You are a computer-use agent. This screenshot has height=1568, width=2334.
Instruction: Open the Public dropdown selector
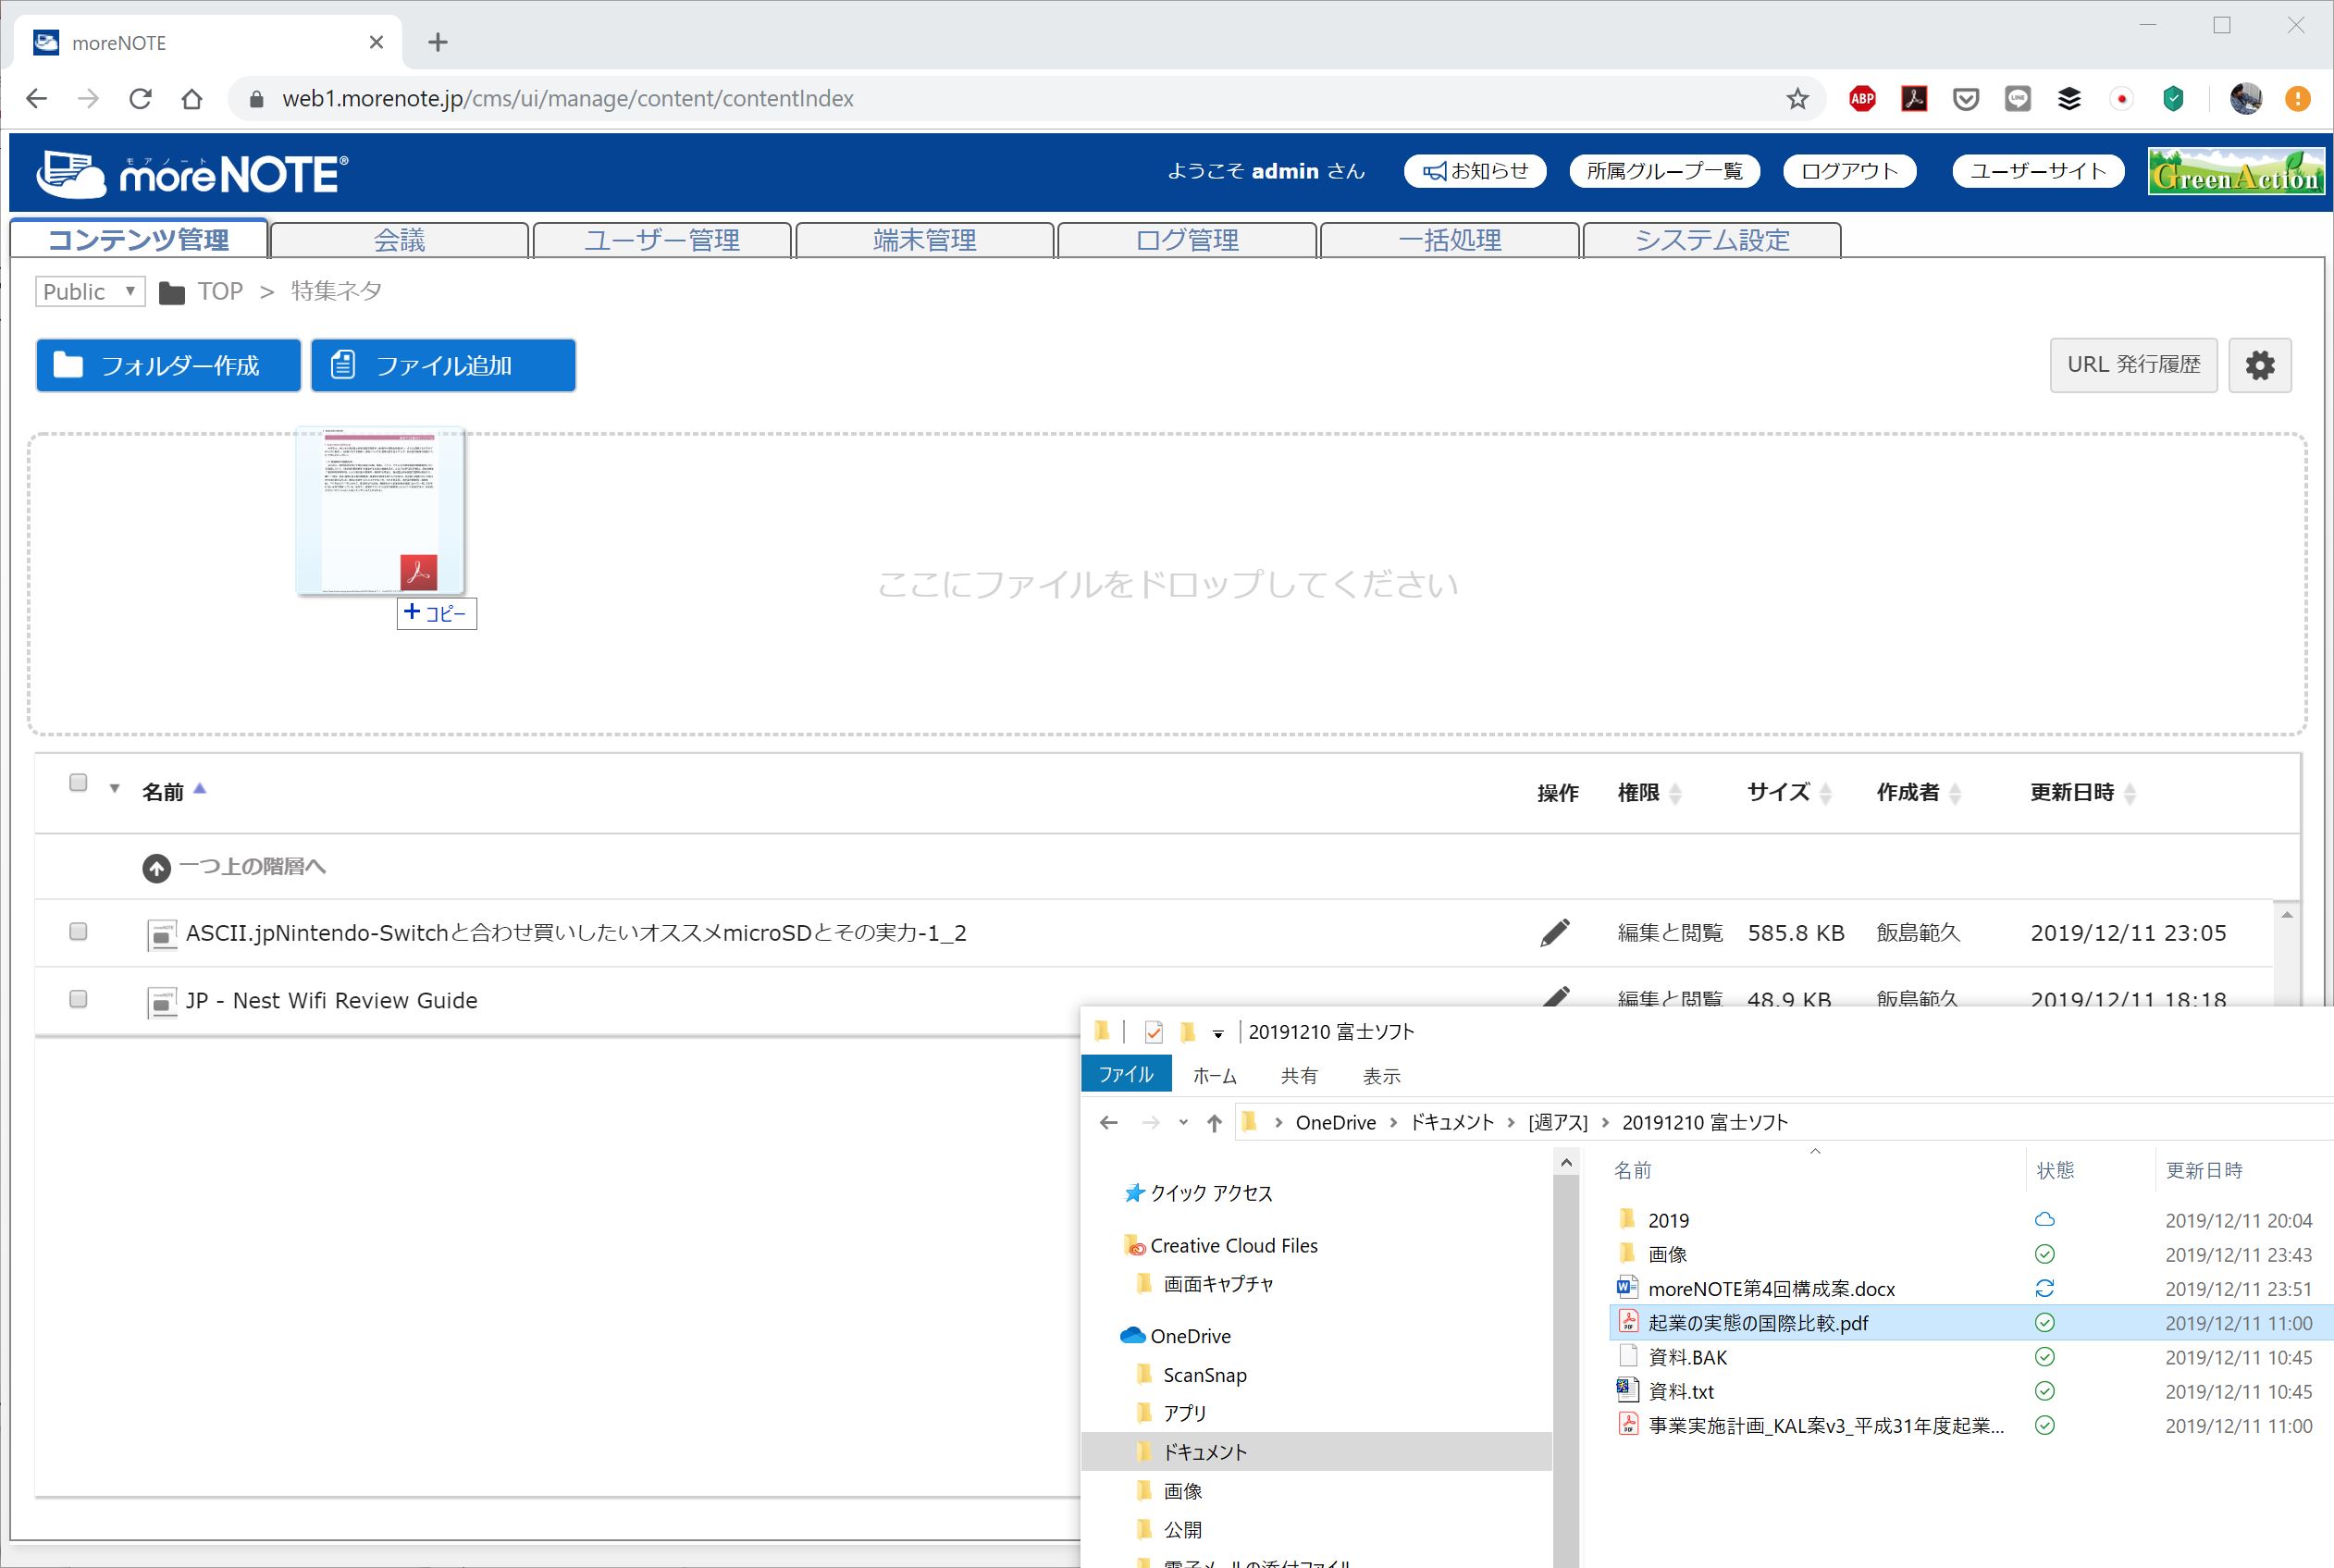coord(89,291)
